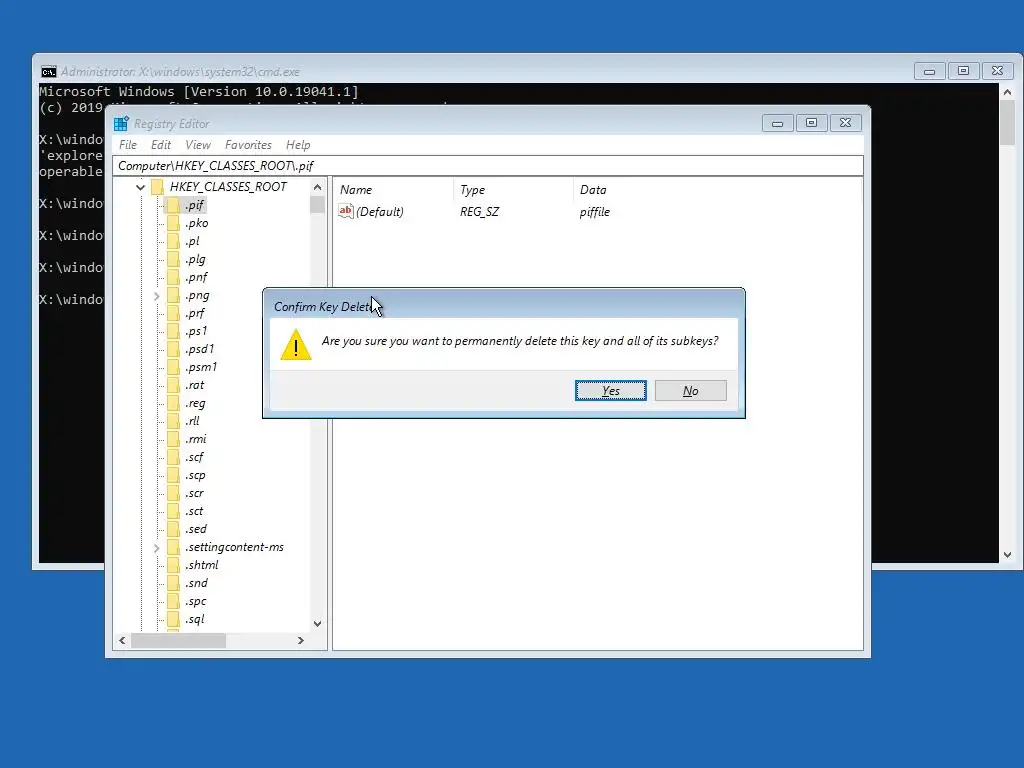Click the Registry Editor title bar icon
The width and height of the screenshot is (1024, 768).
121,123
